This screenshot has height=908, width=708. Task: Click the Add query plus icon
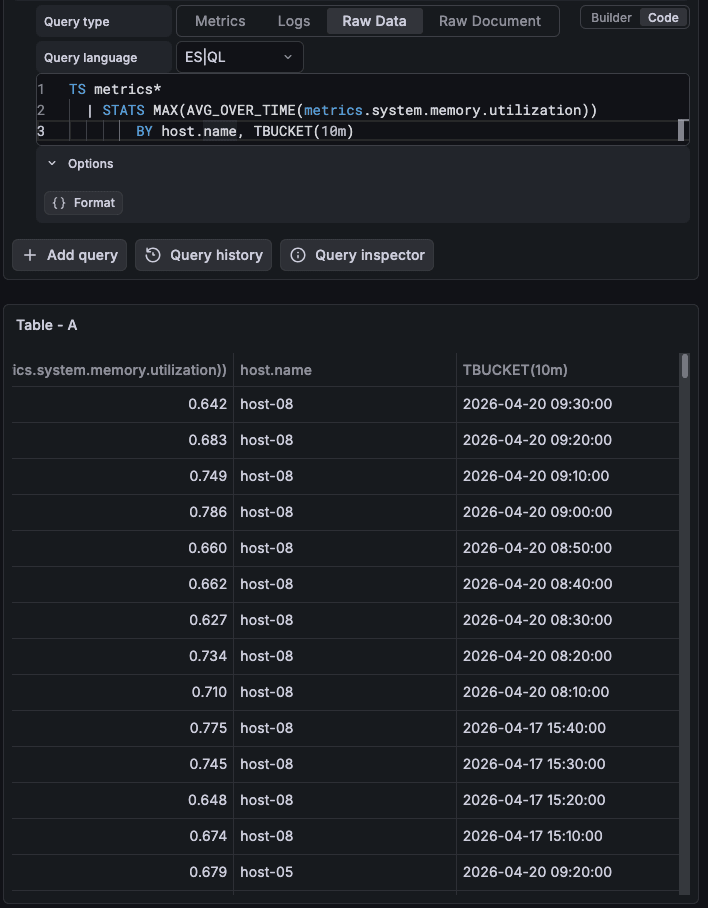30,255
